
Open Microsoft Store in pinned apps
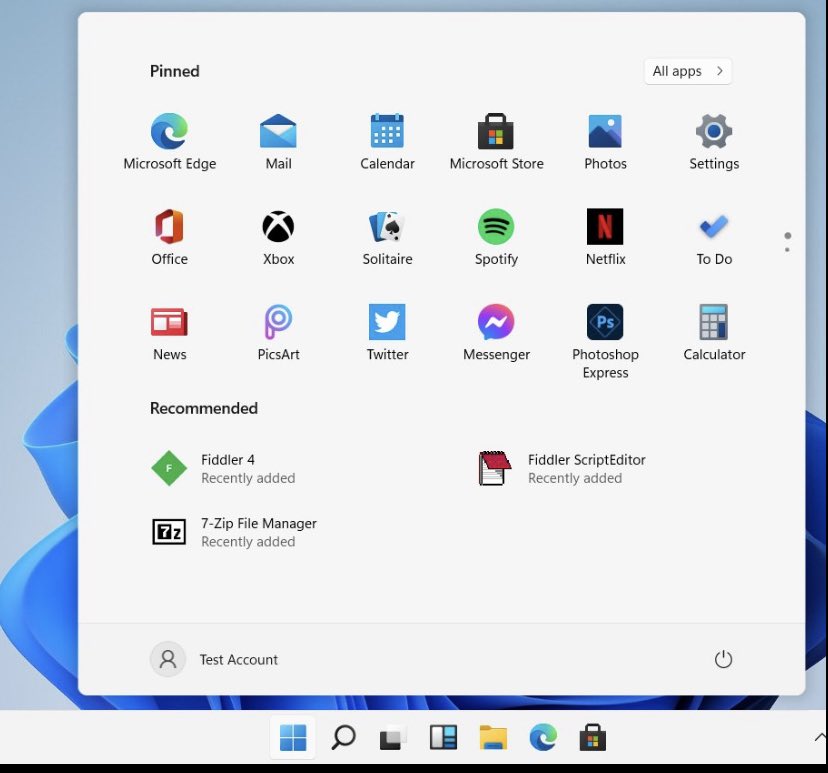coord(496,142)
